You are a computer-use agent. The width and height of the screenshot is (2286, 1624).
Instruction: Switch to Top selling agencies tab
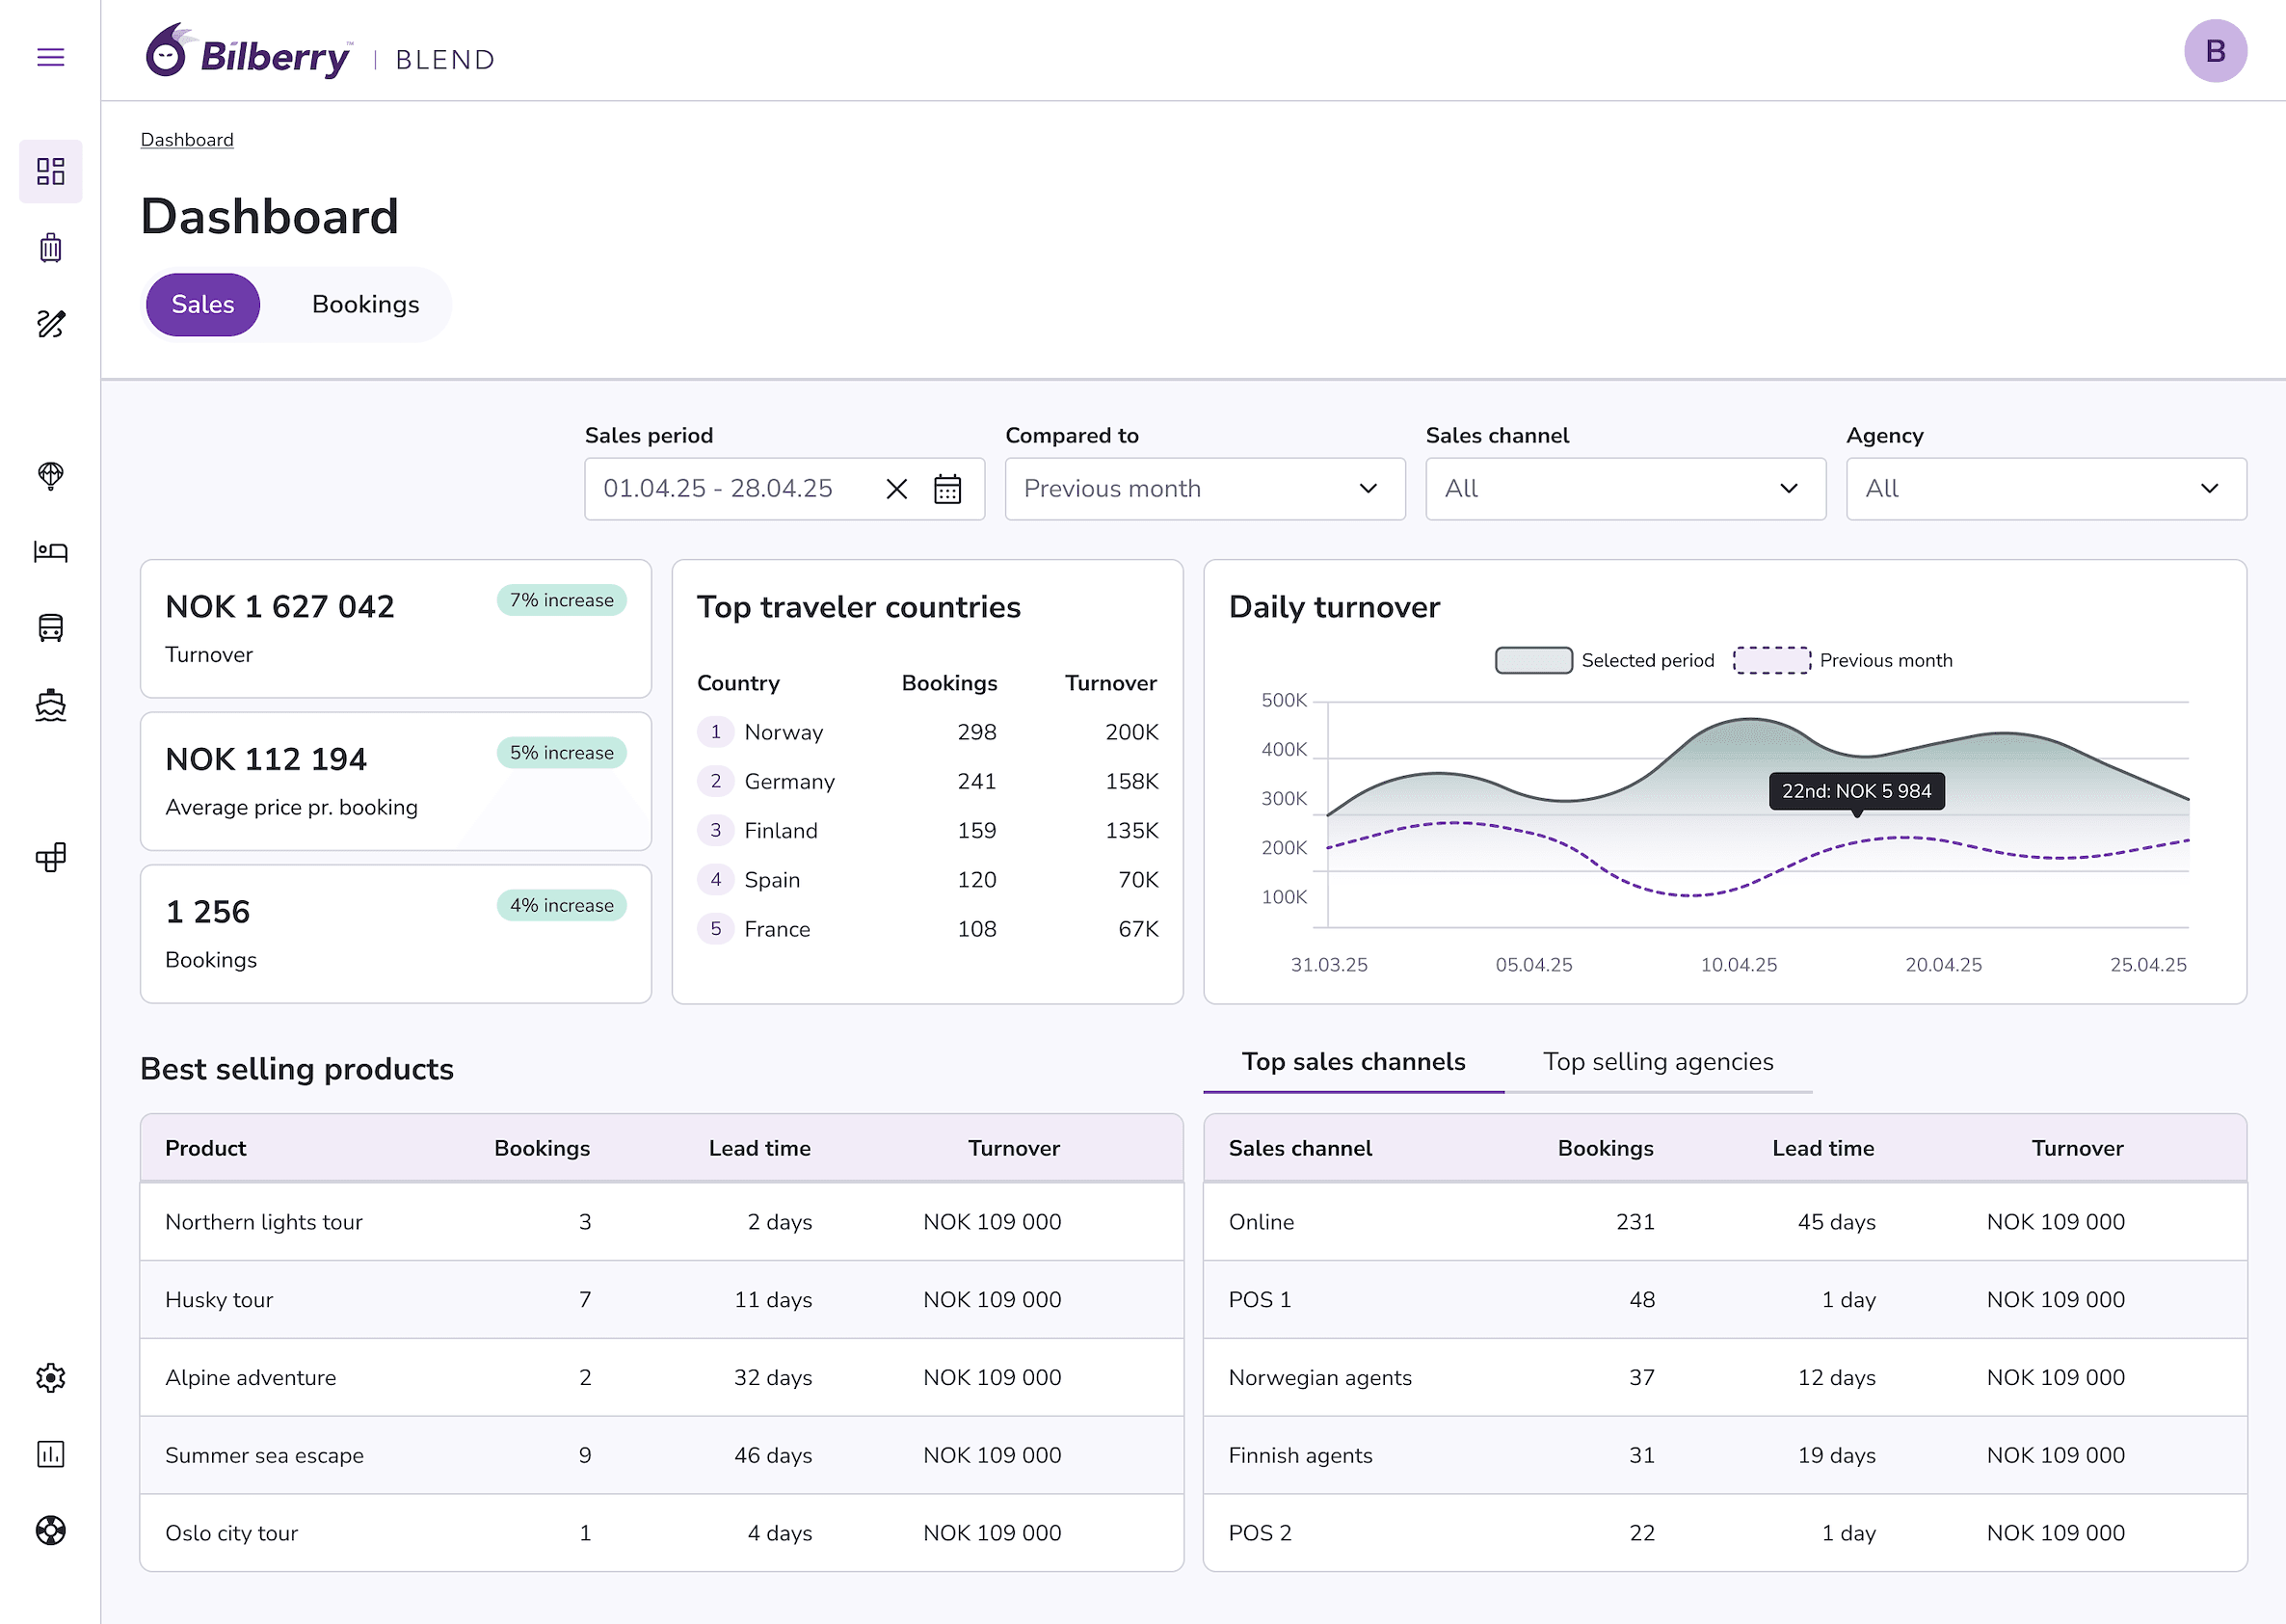(1657, 1062)
